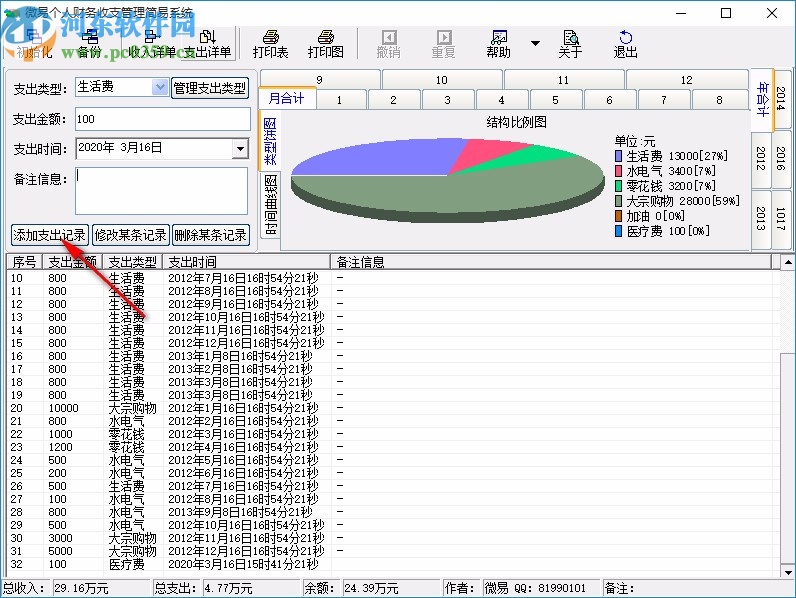Click 打印图 print chart icon
The width and height of the screenshot is (796, 598).
coord(325,43)
